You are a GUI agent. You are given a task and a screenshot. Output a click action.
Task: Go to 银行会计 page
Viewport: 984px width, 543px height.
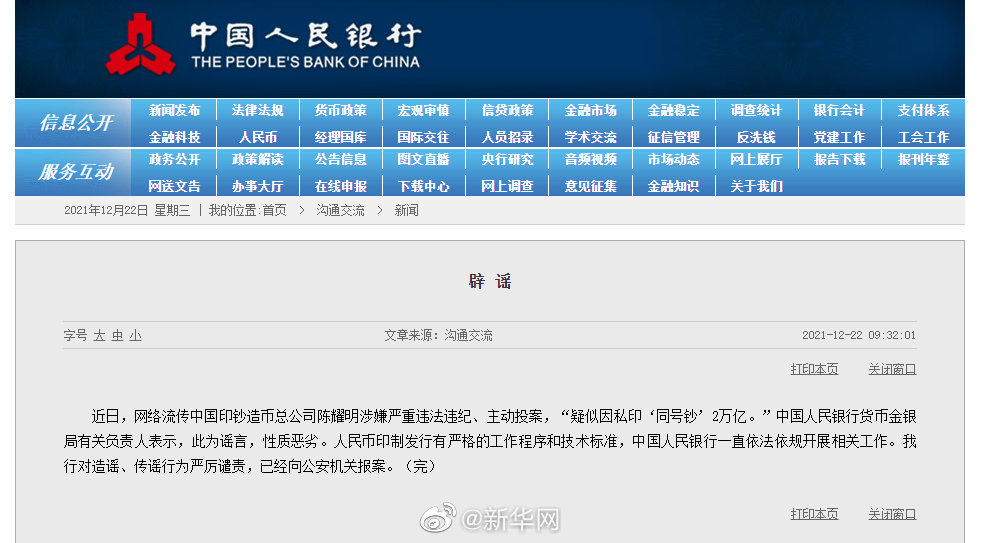[840, 110]
